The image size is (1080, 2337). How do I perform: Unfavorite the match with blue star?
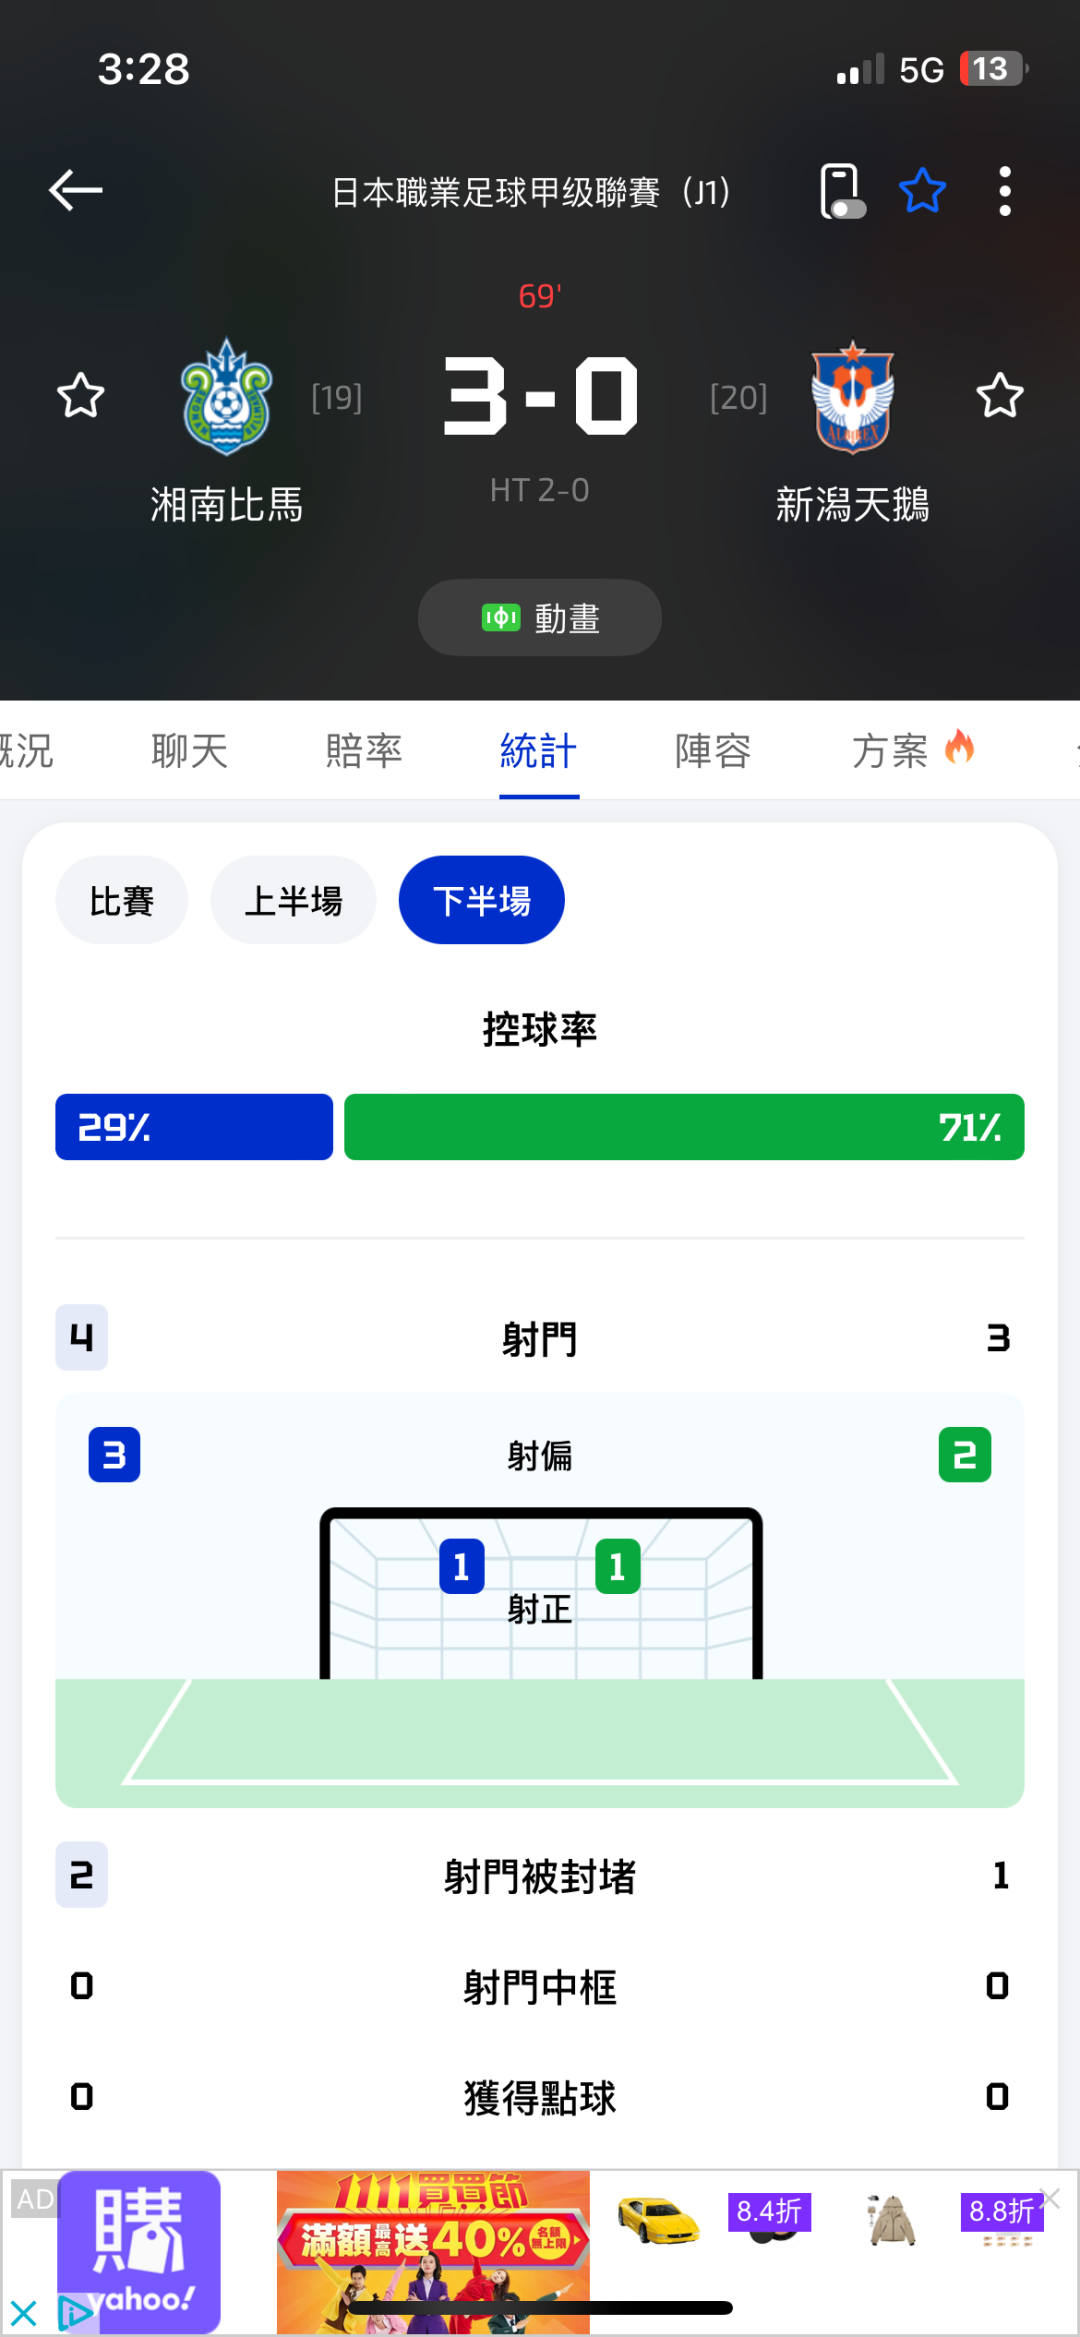click(x=922, y=191)
